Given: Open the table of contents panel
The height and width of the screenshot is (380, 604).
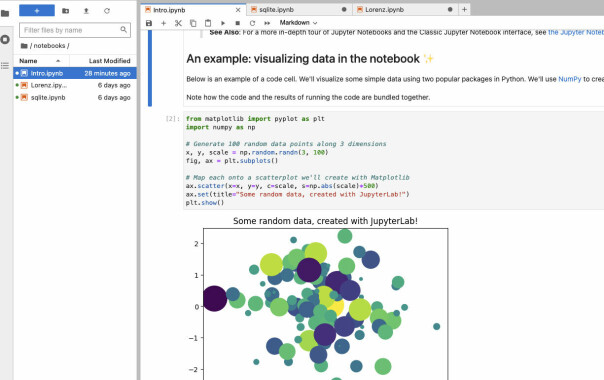Looking at the screenshot, I should 5,66.
